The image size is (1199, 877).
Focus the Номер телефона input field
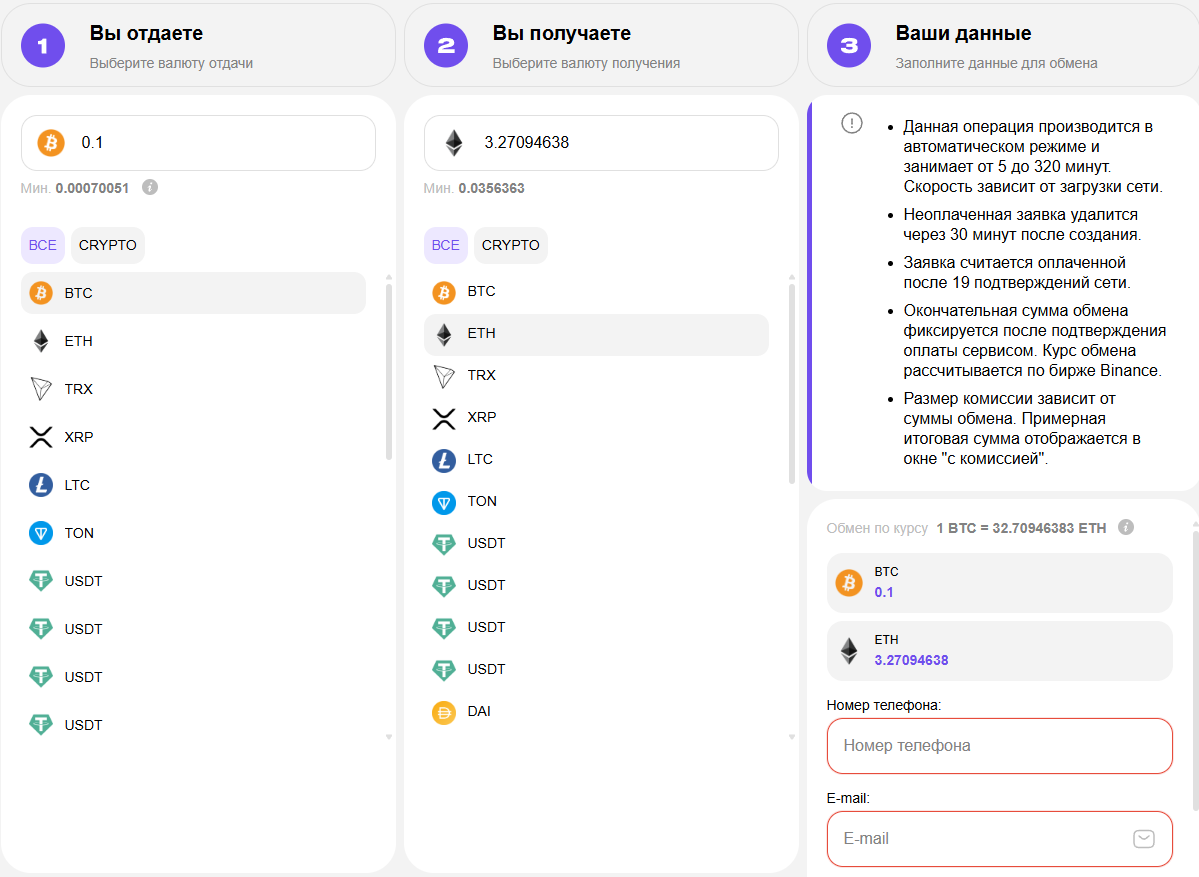999,746
